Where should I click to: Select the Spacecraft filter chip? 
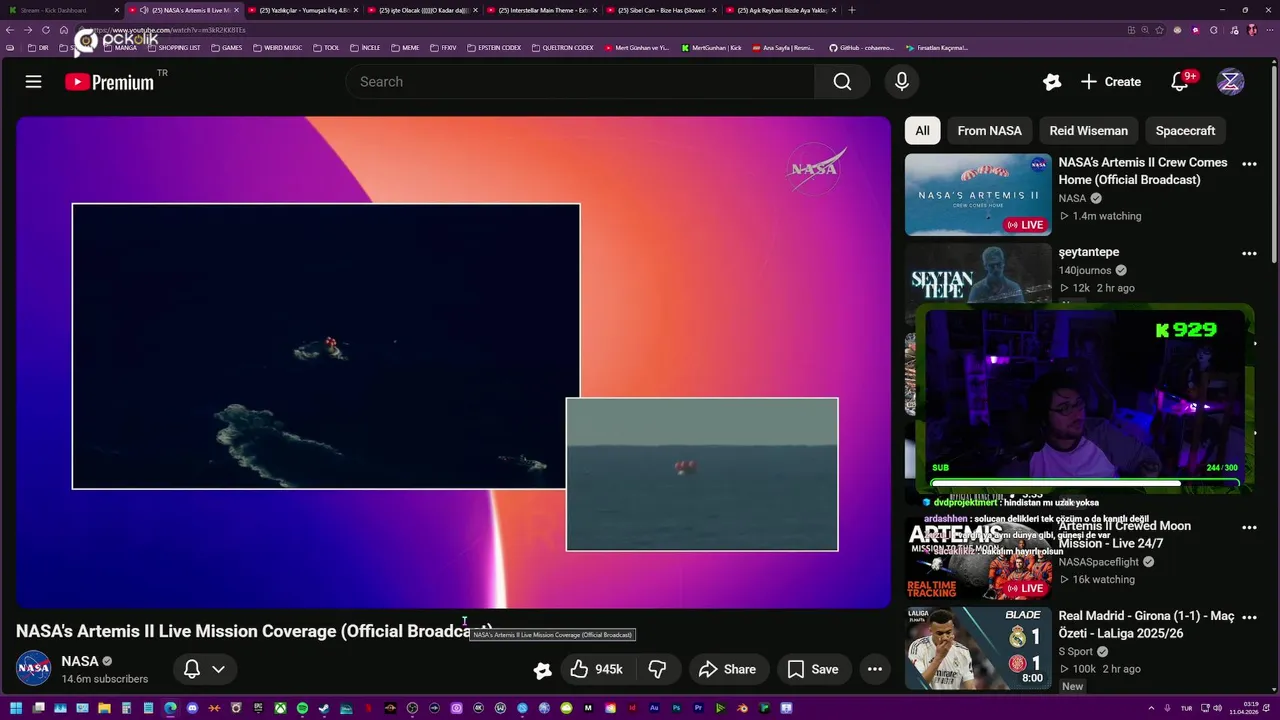(1185, 131)
